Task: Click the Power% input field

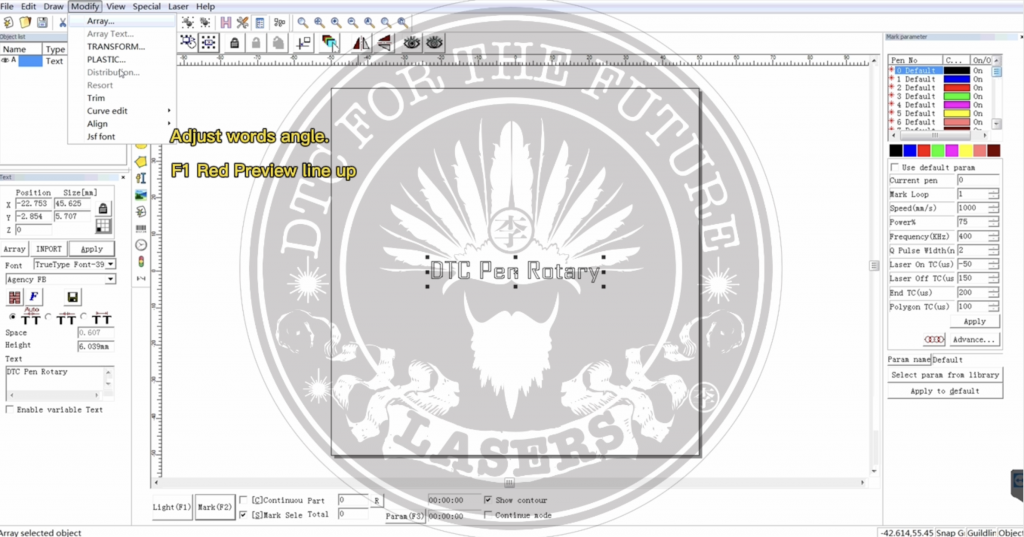Action: pos(972,221)
